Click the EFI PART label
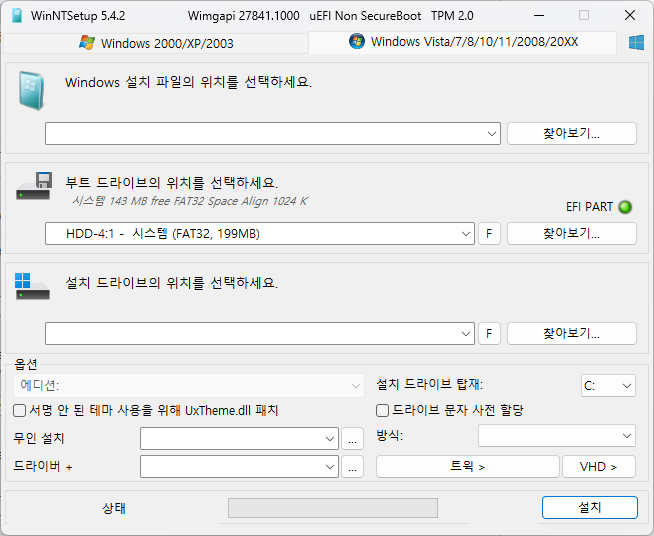The width and height of the screenshot is (654, 536). pos(589,207)
